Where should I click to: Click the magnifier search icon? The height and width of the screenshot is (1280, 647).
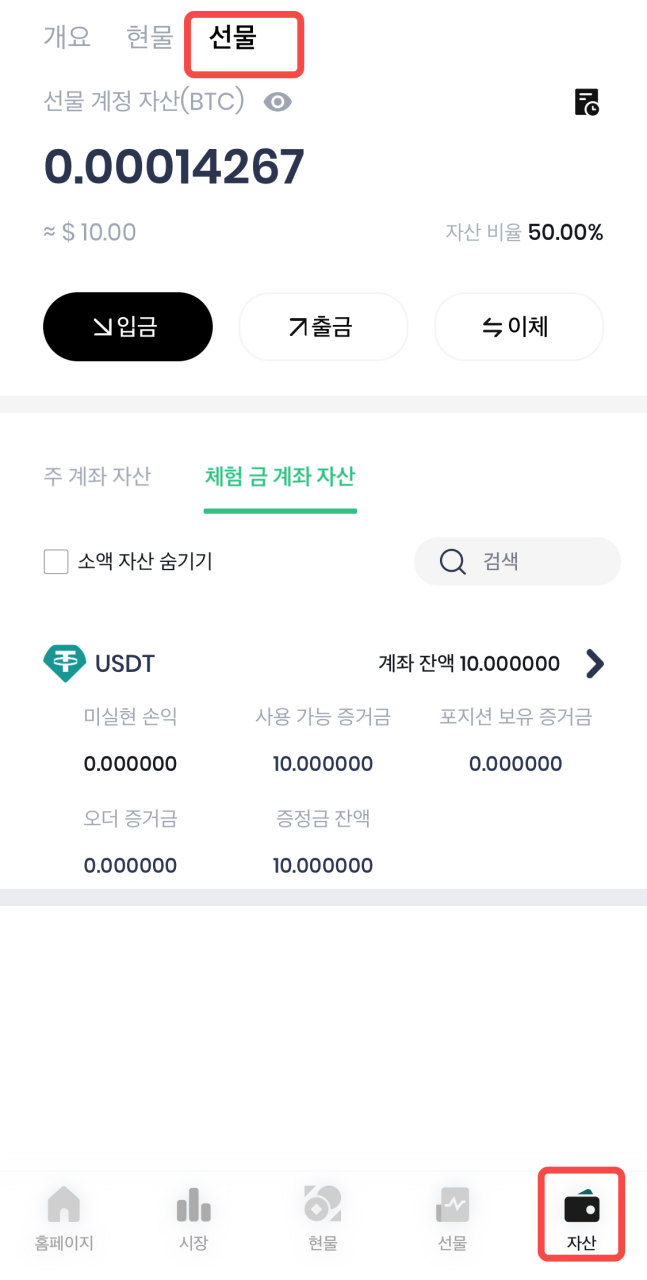click(x=453, y=562)
